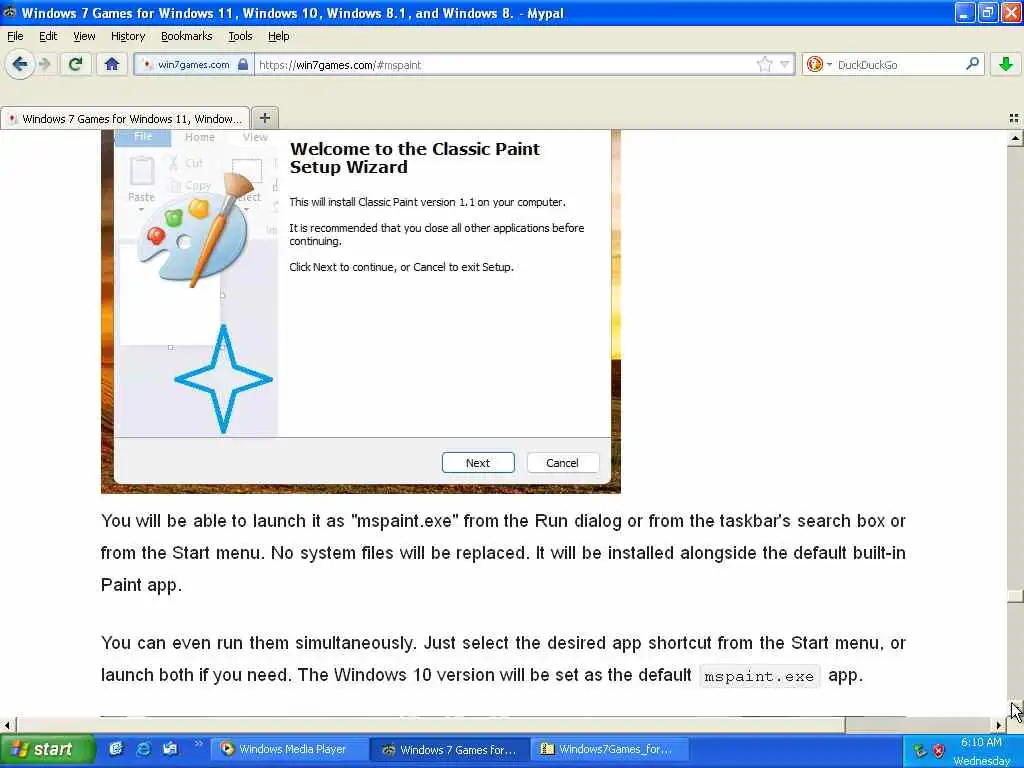Click the vertical scrollbar up arrow
Screen dimensions: 1024x768
point(1015,138)
